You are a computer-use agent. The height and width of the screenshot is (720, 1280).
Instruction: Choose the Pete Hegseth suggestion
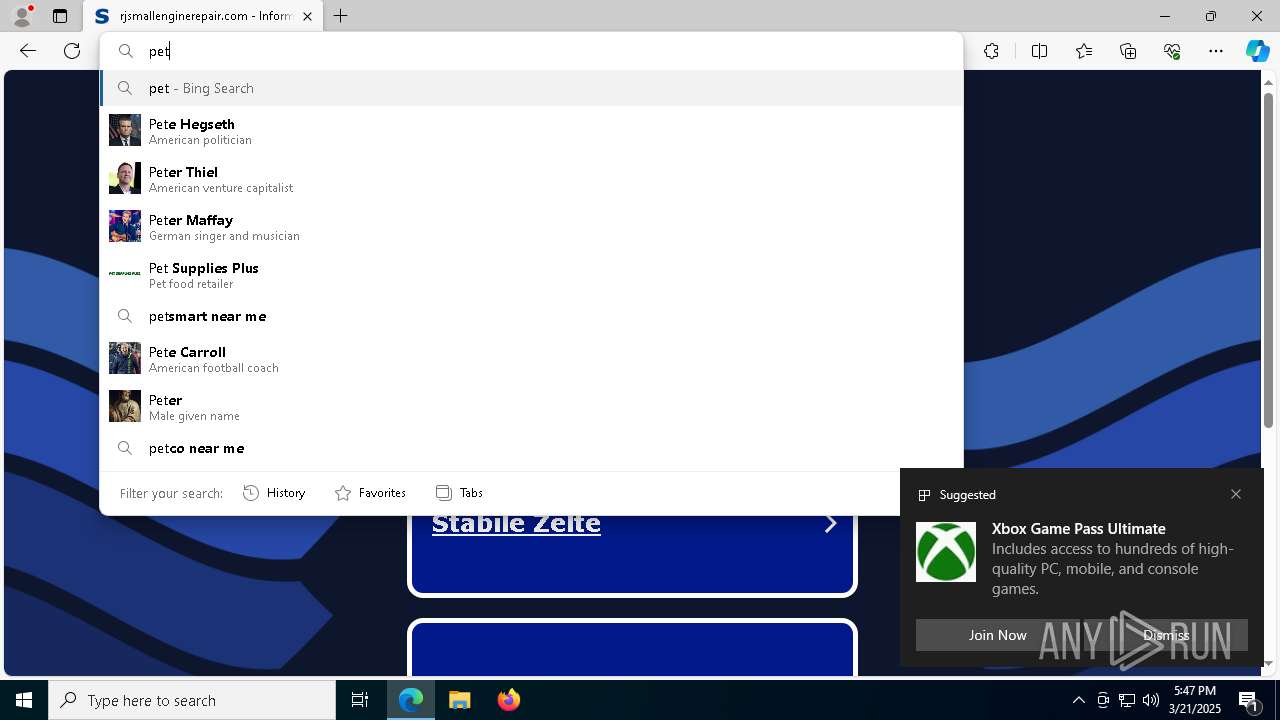(531, 130)
